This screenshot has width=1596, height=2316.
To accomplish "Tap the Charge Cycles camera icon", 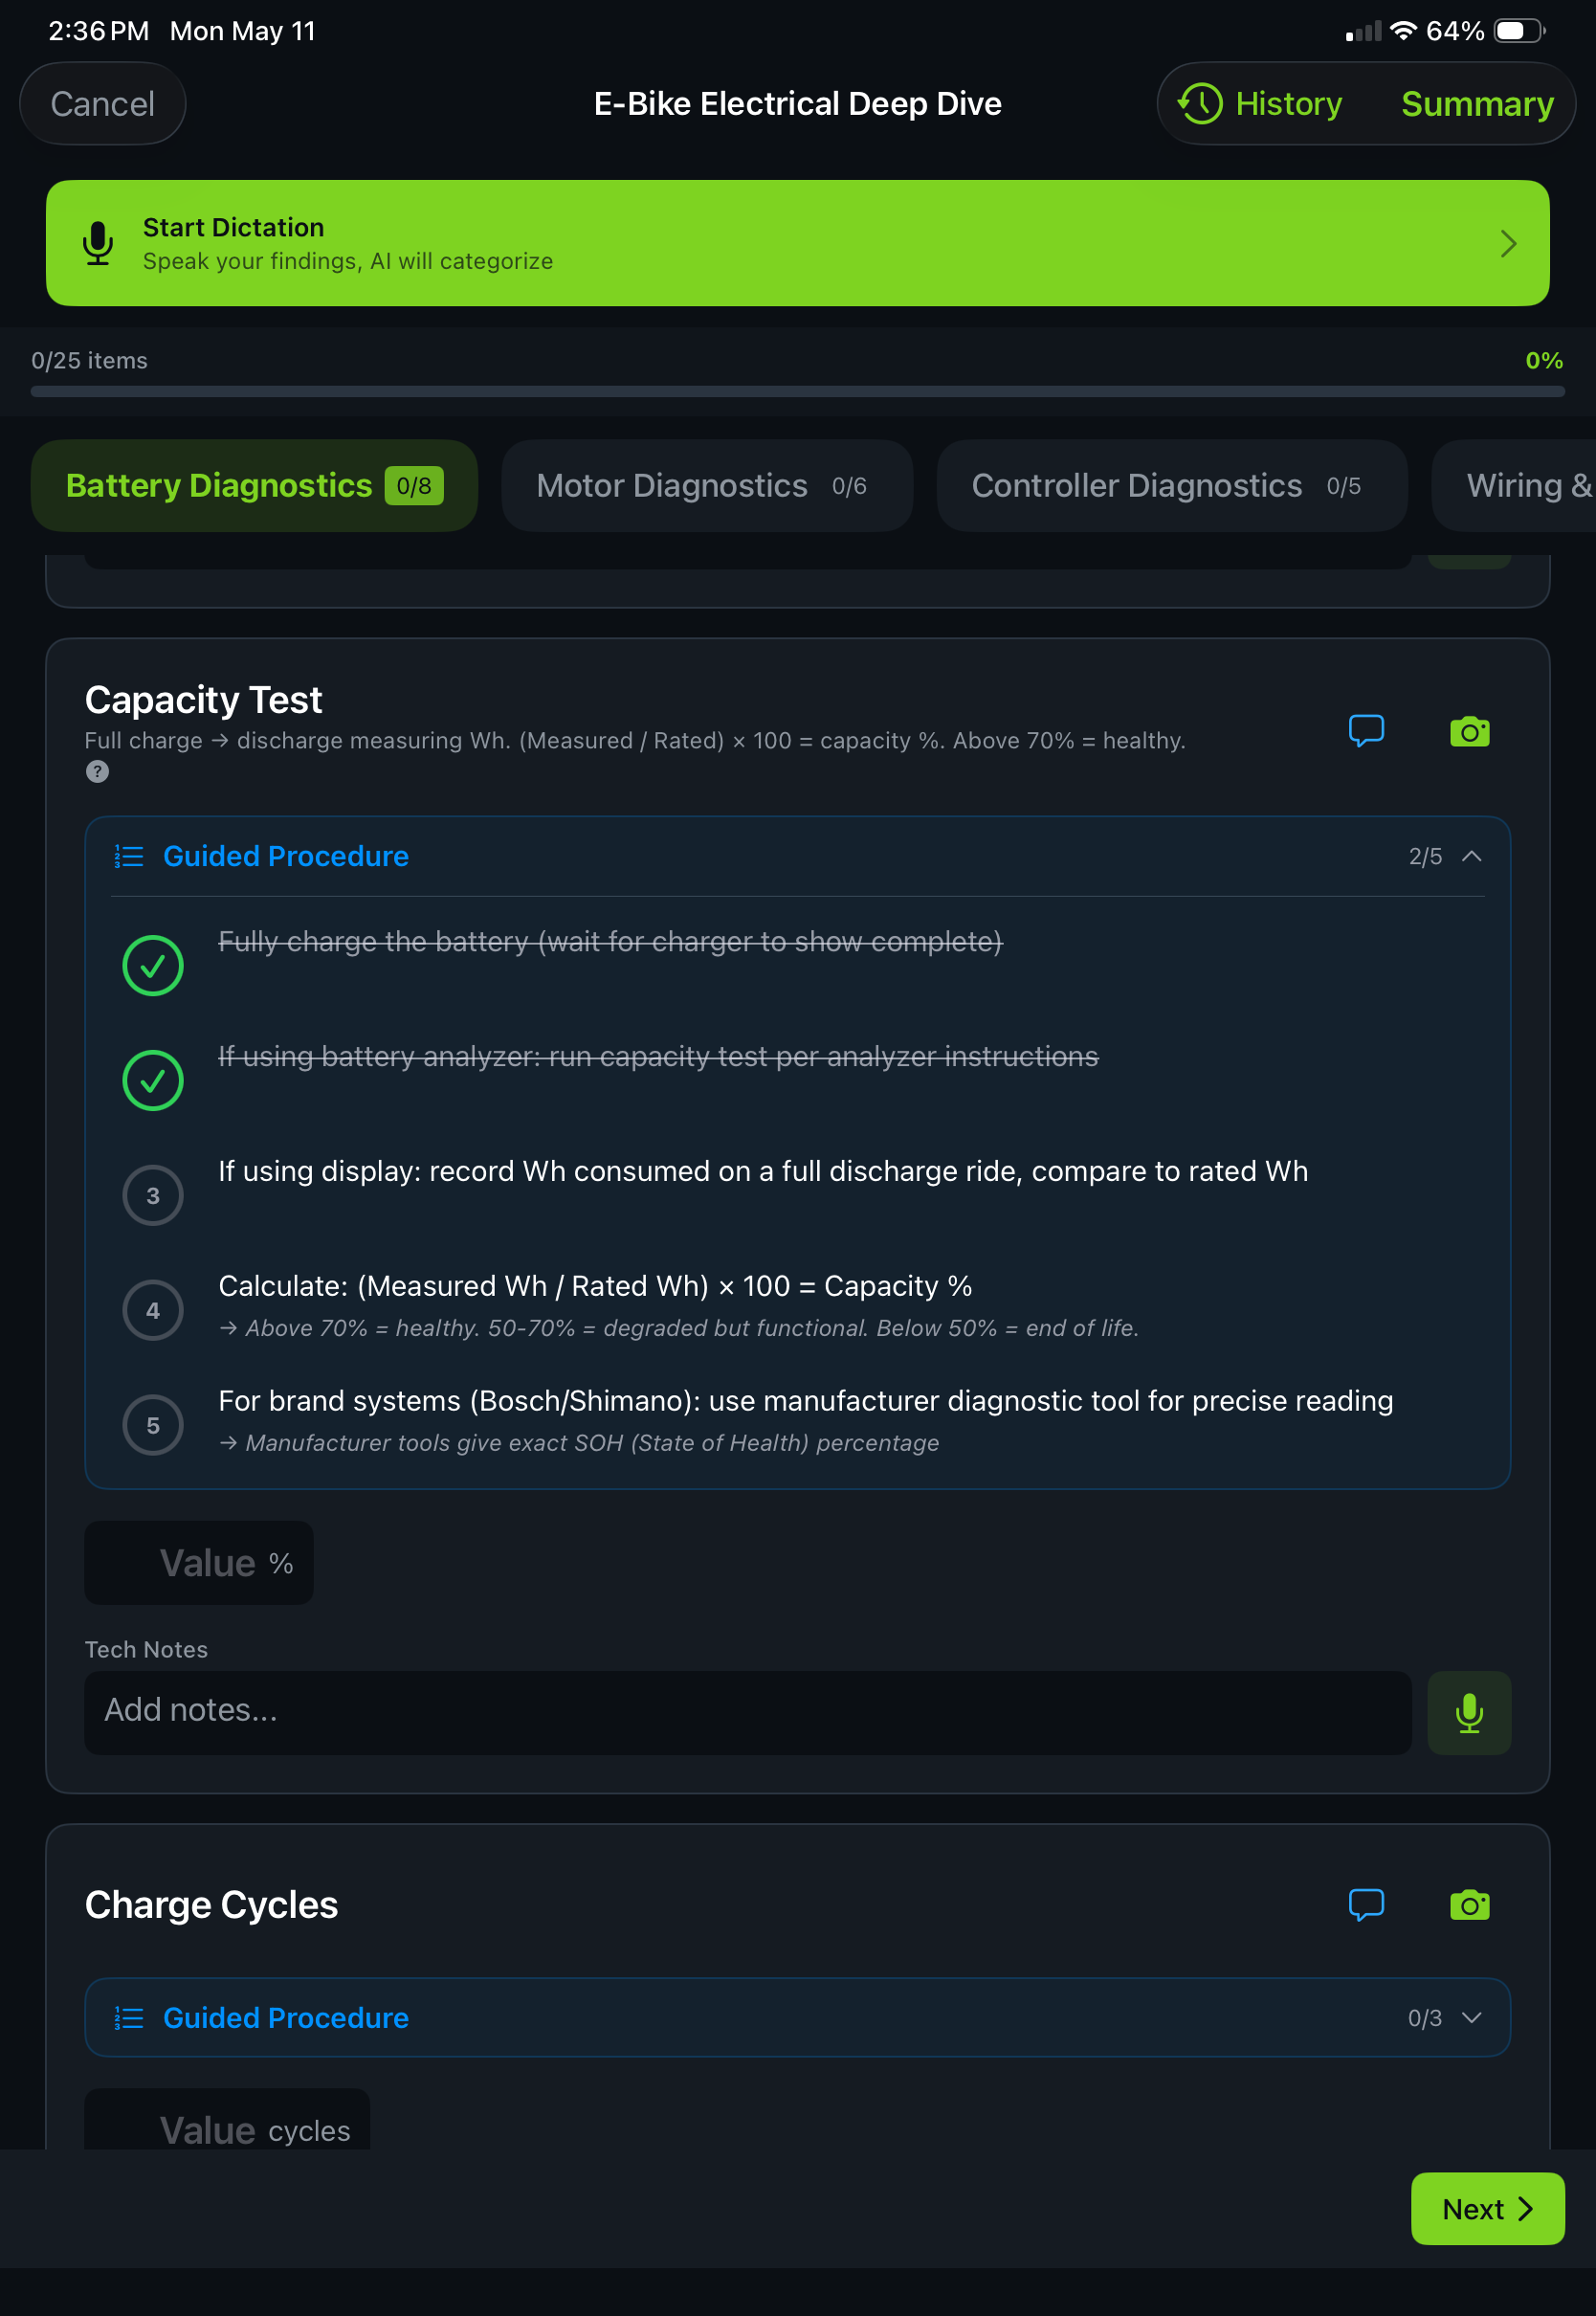I will point(1469,1906).
